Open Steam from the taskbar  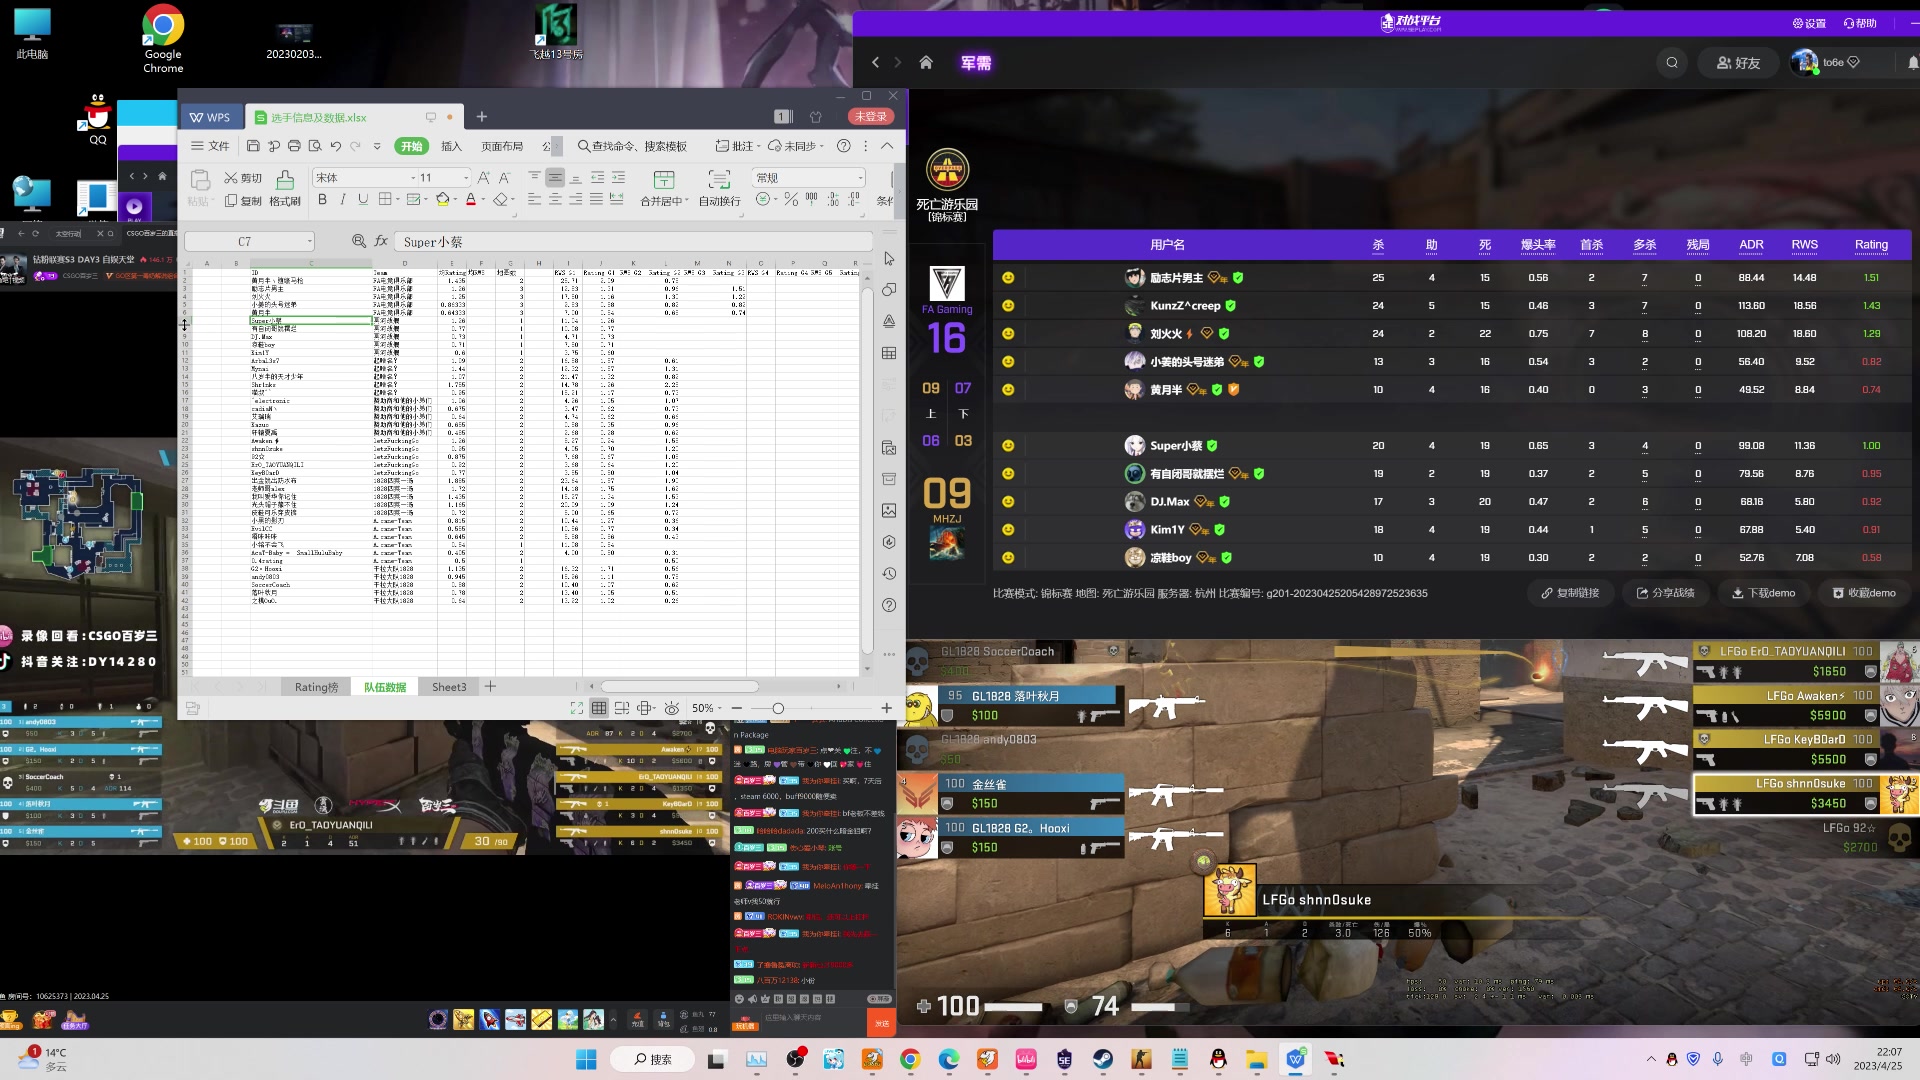pyautogui.click(x=1103, y=1059)
